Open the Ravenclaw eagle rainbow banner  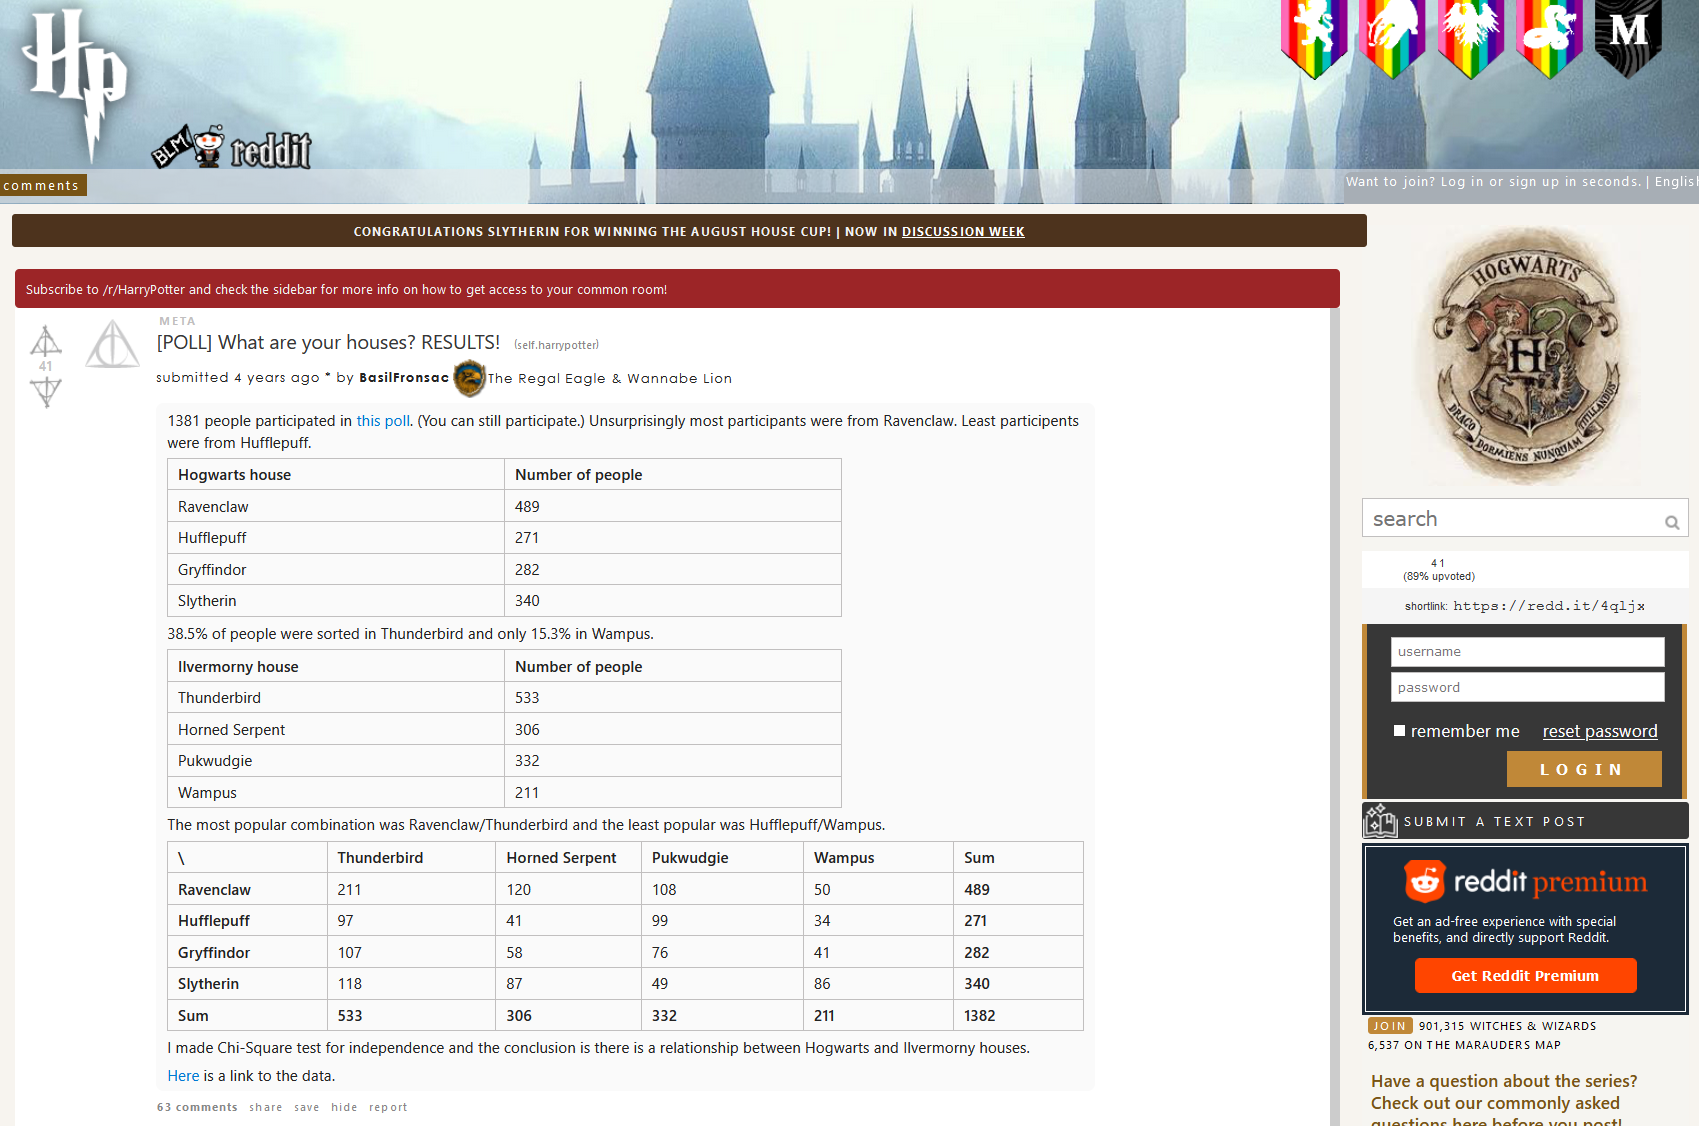1471,39
